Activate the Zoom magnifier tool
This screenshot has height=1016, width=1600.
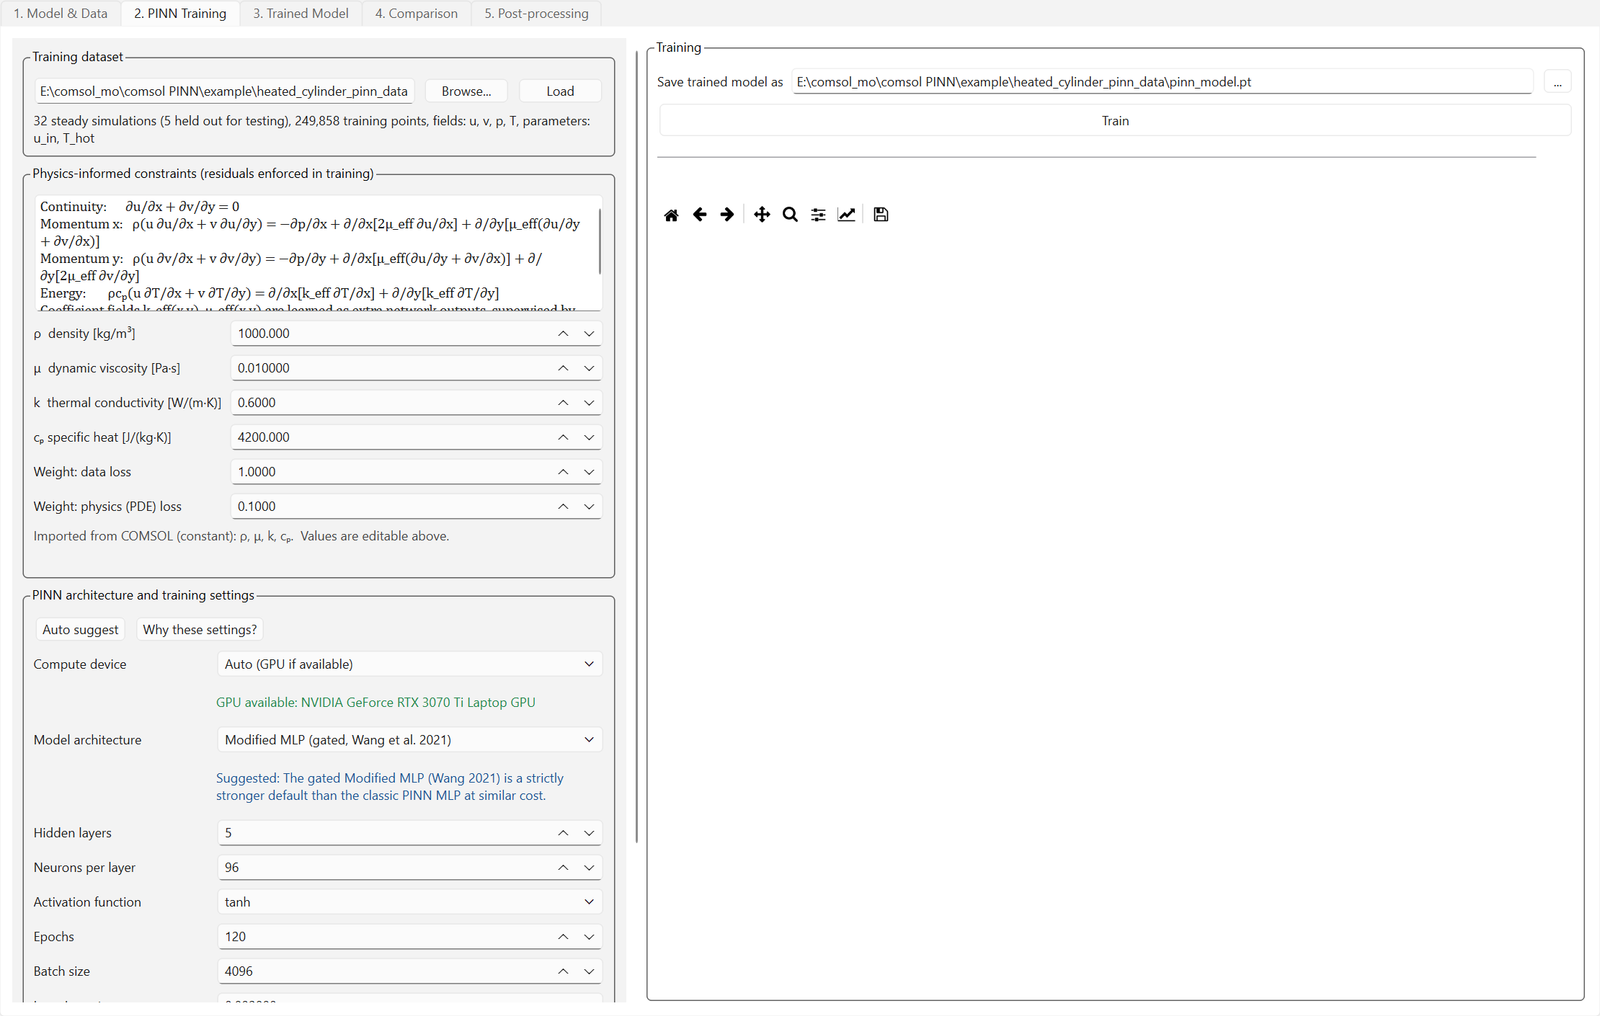pyautogui.click(x=790, y=215)
